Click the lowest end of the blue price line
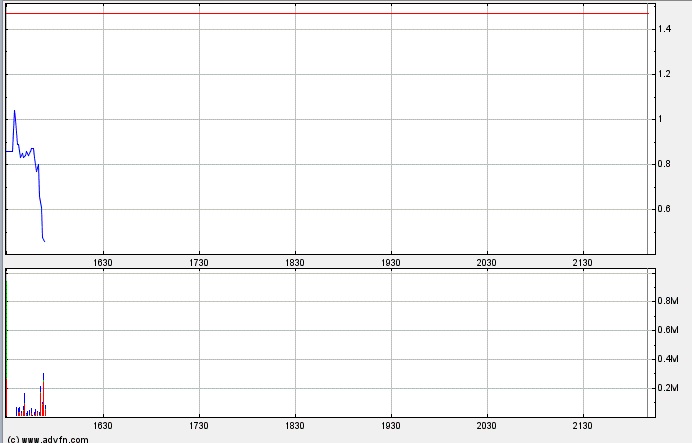The image size is (692, 443). point(44,240)
